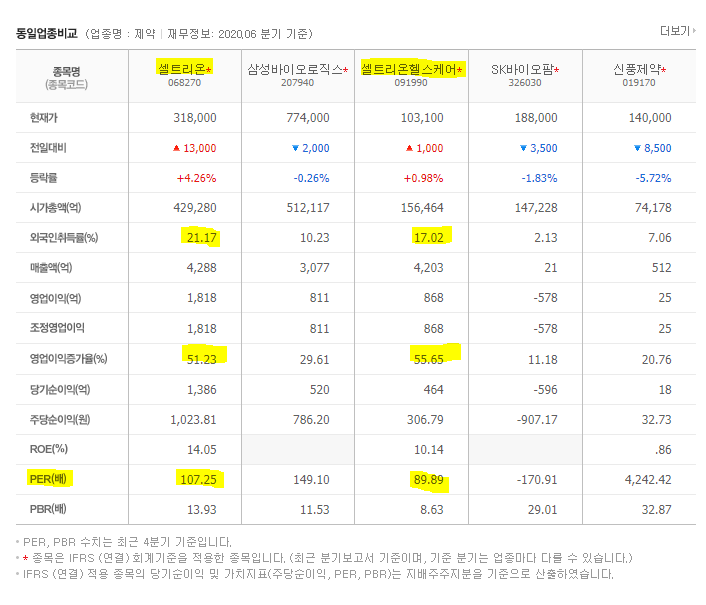This screenshot has width=706, height=605.
Task: Open the 더보기 link
Action: pyautogui.click(x=677, y=31)
